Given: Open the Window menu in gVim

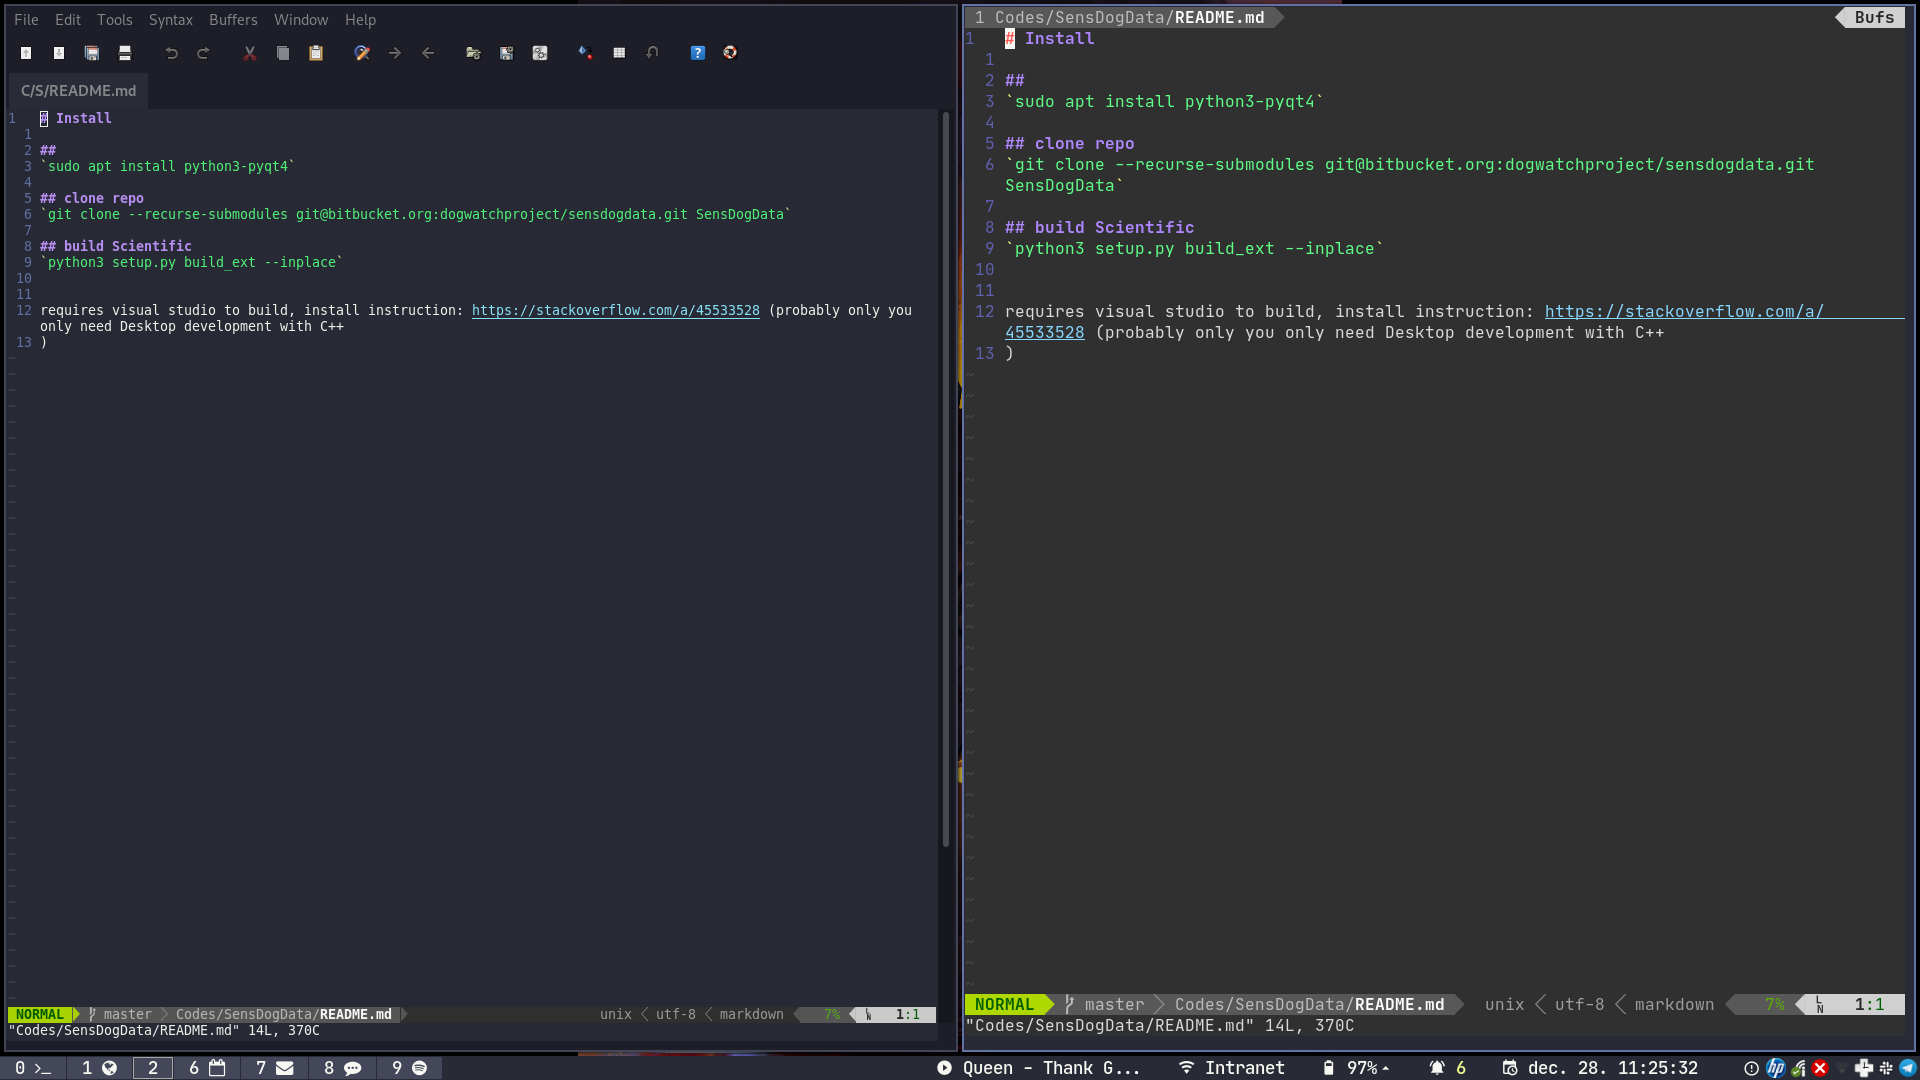Looking at the screenshot, I should tap(301, 20).
